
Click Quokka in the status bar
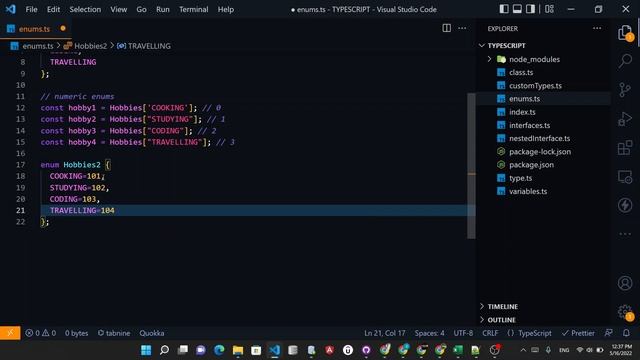click(x=151, y=333)
